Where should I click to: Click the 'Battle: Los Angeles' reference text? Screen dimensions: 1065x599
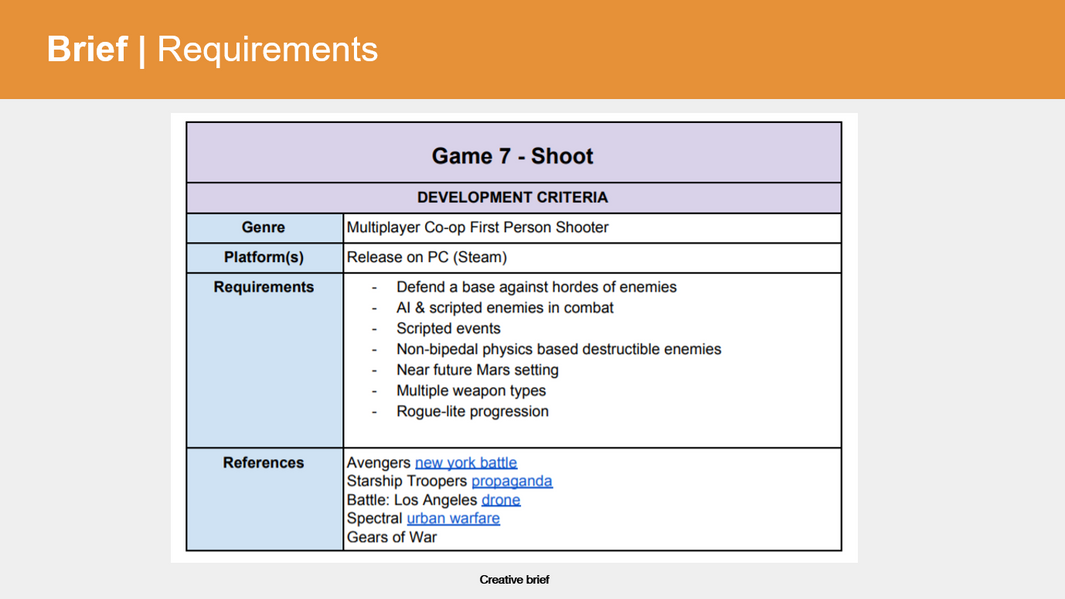(x=412, y=500)
